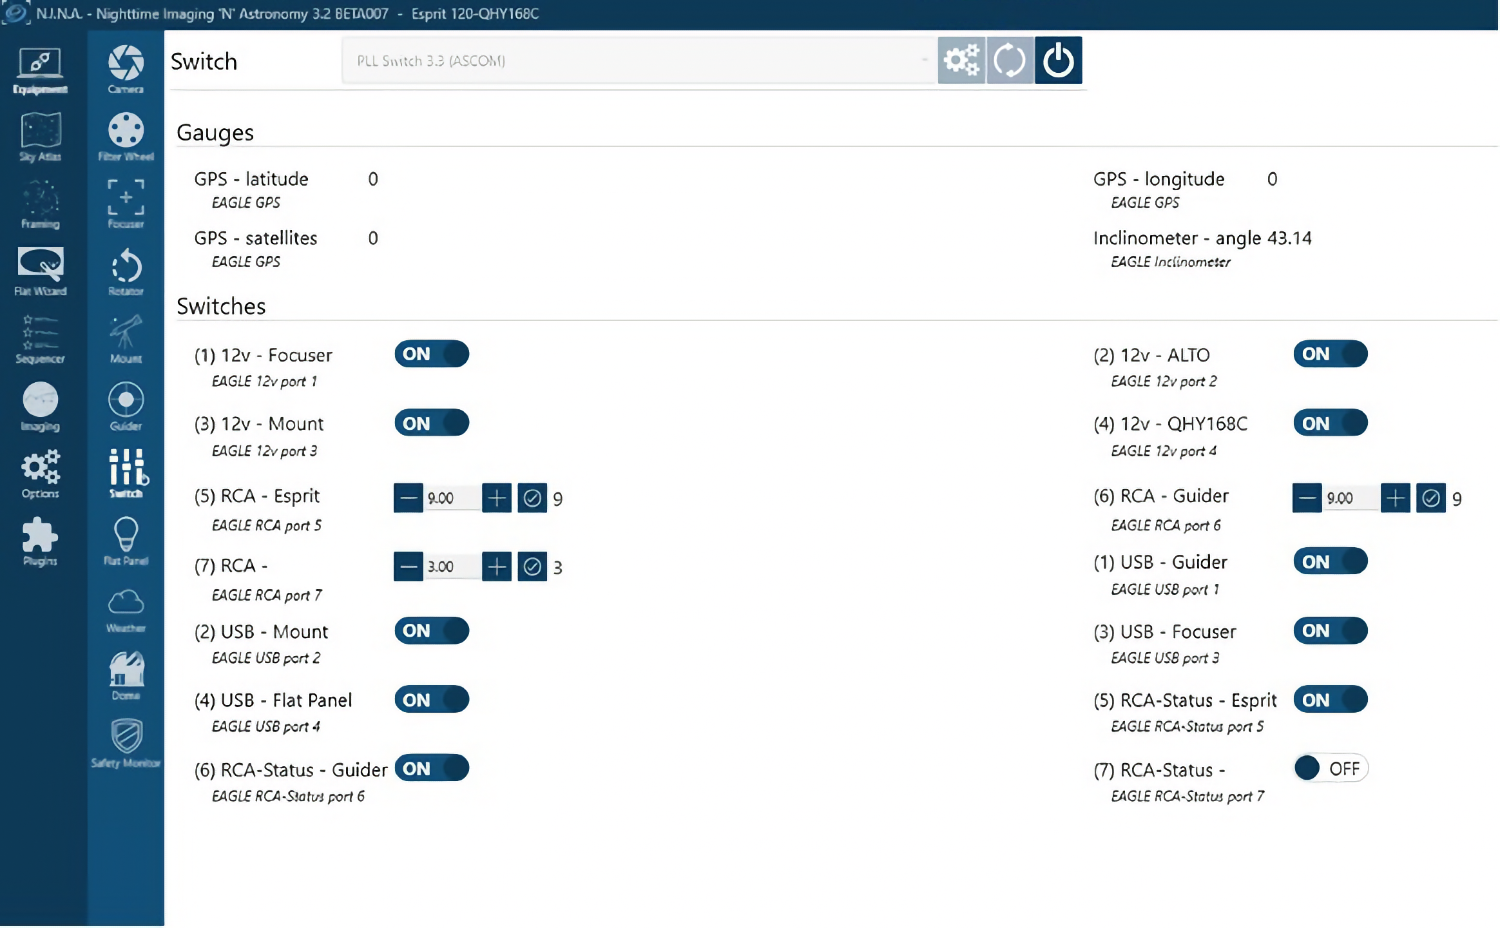Viewport: 1500px width, 928px height.
Task: Open the Safety Monitor page
Action: pyautogui.click(x=125, y=741)
